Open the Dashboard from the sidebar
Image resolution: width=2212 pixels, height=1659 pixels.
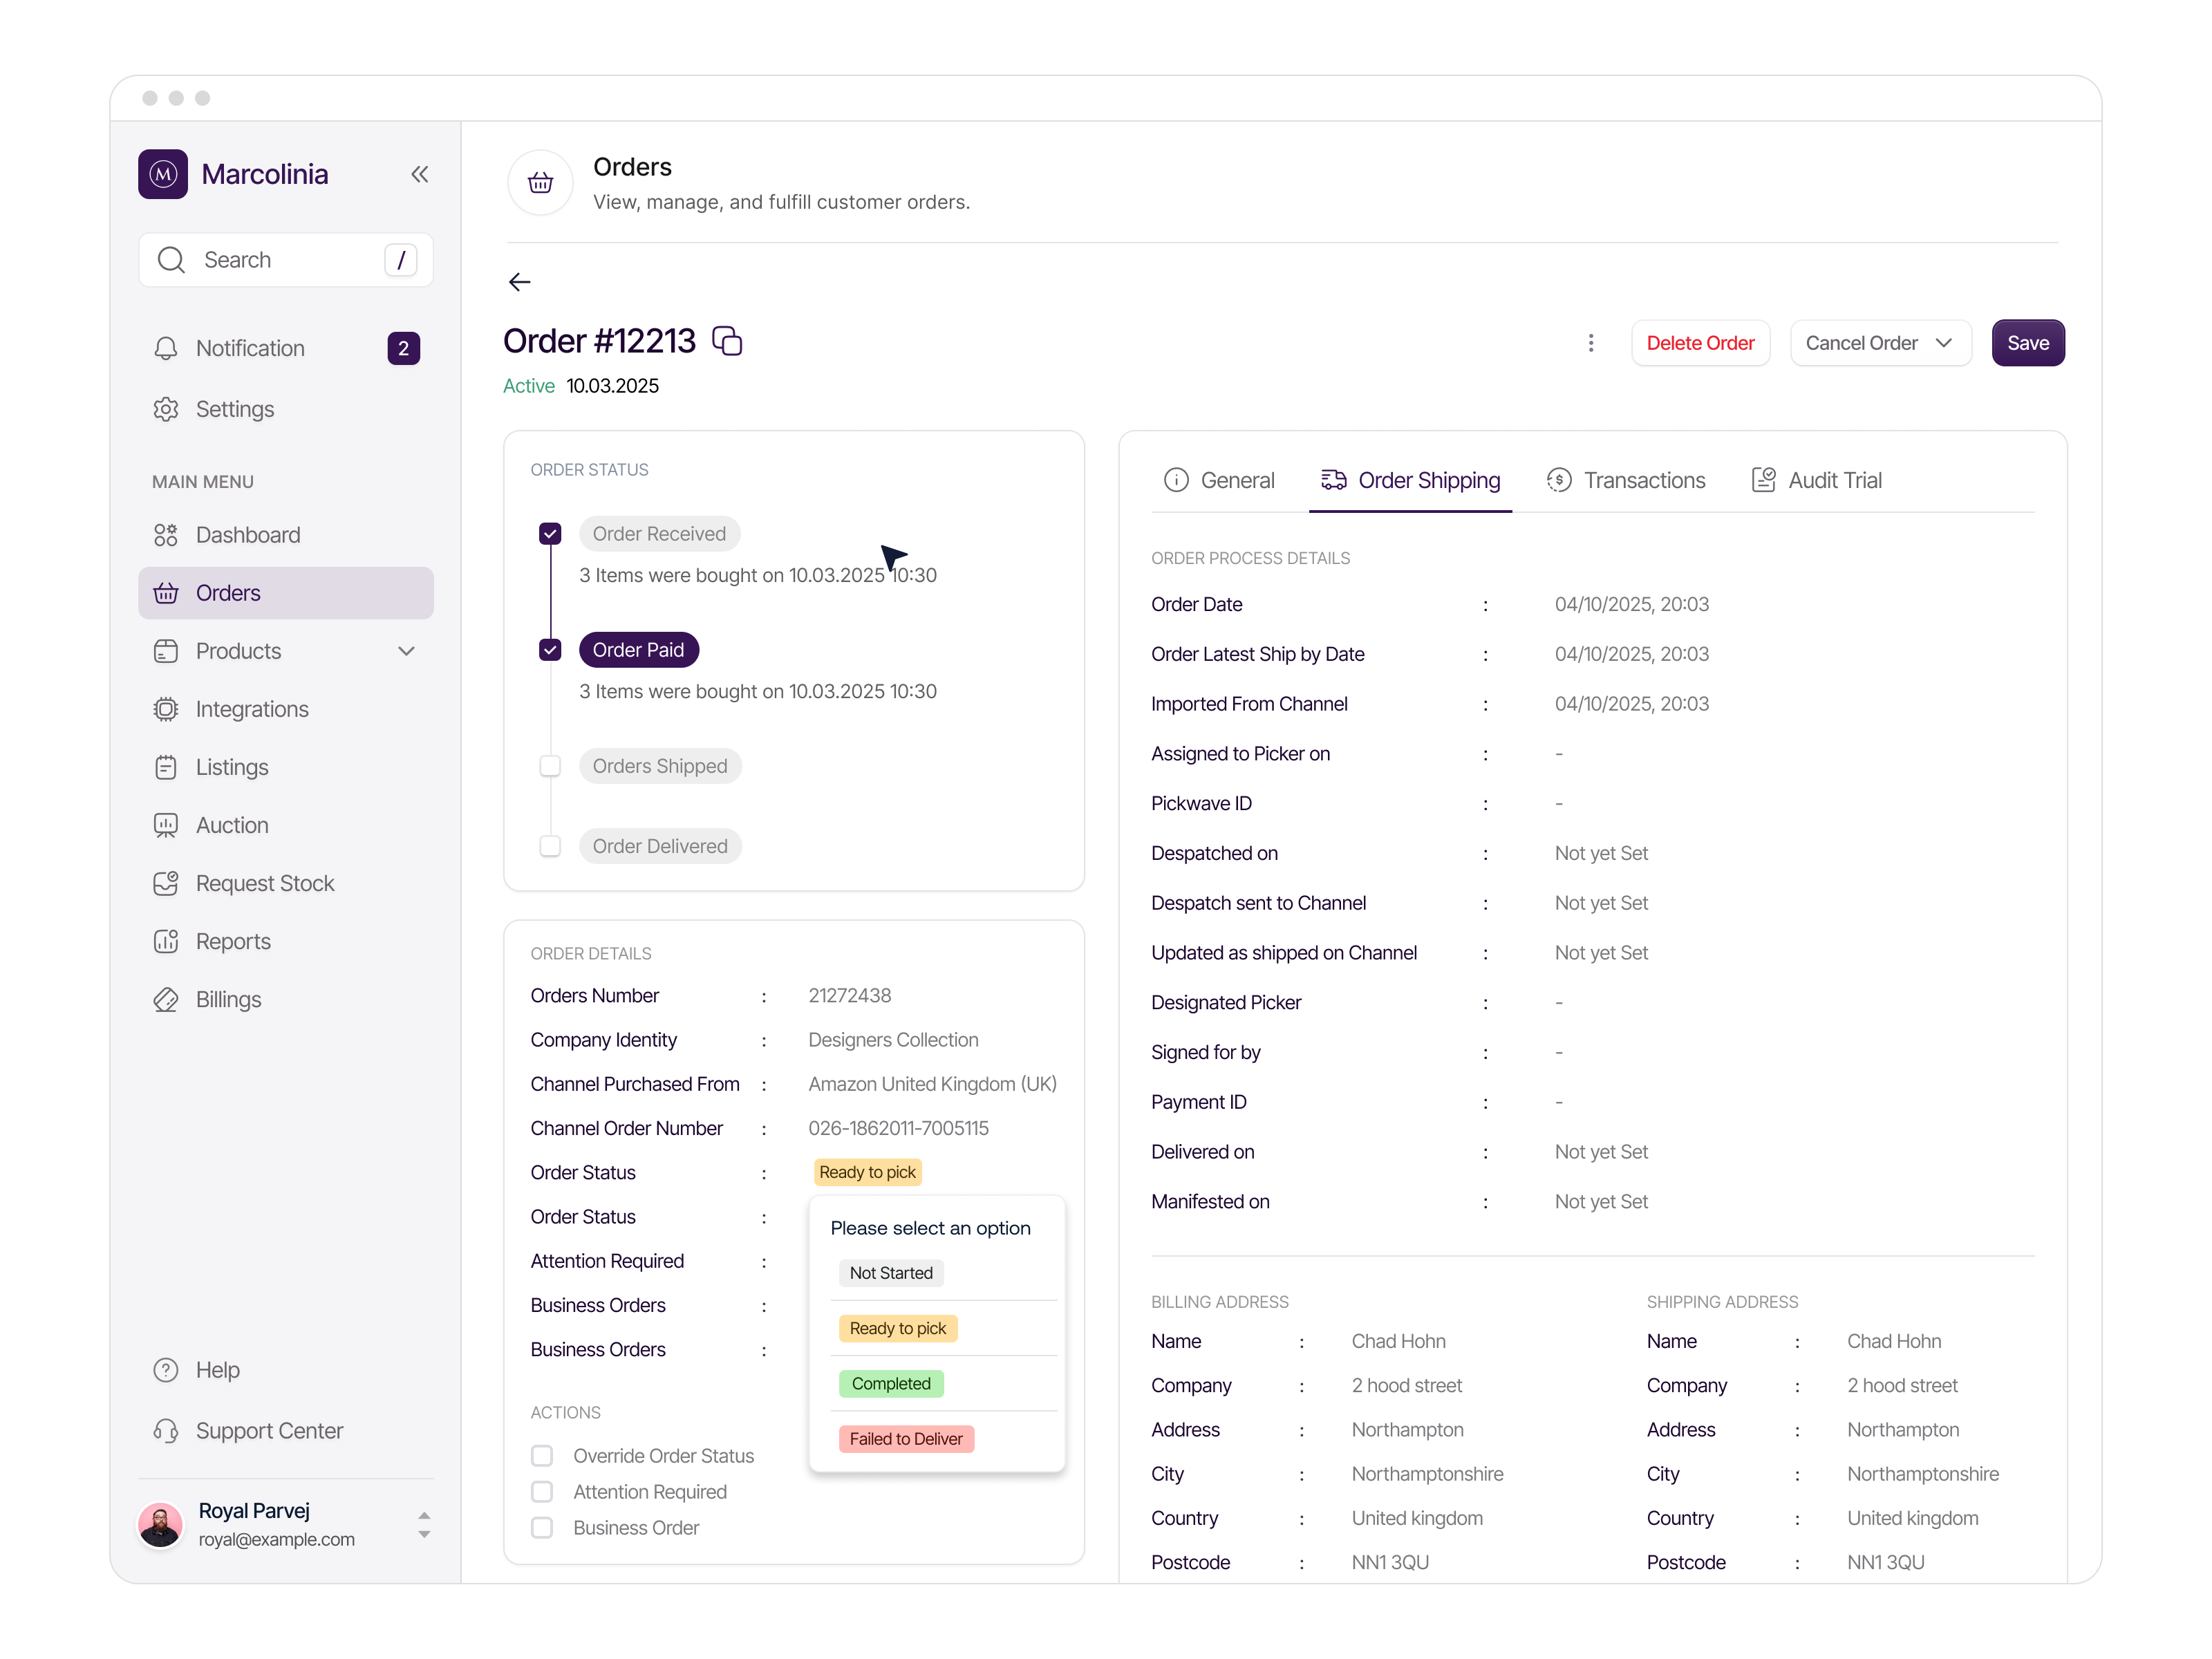pos(247,534)
